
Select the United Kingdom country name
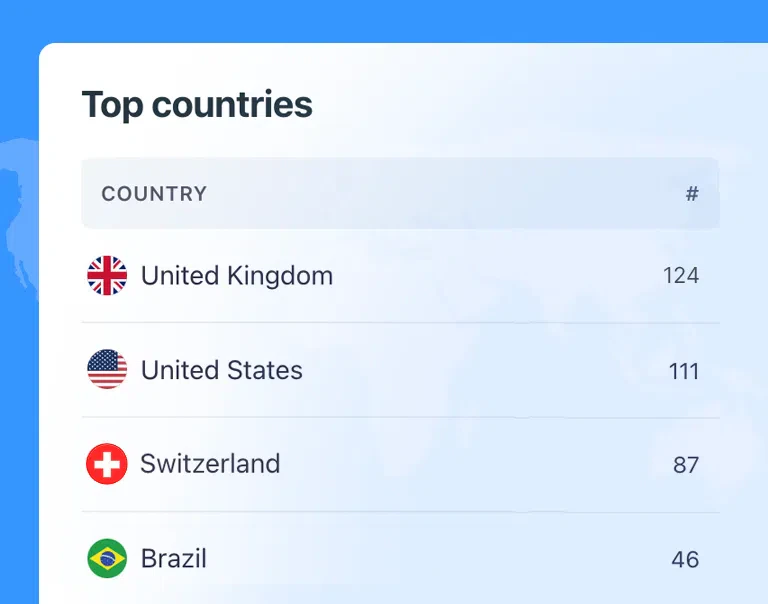[x=237, y=276]
